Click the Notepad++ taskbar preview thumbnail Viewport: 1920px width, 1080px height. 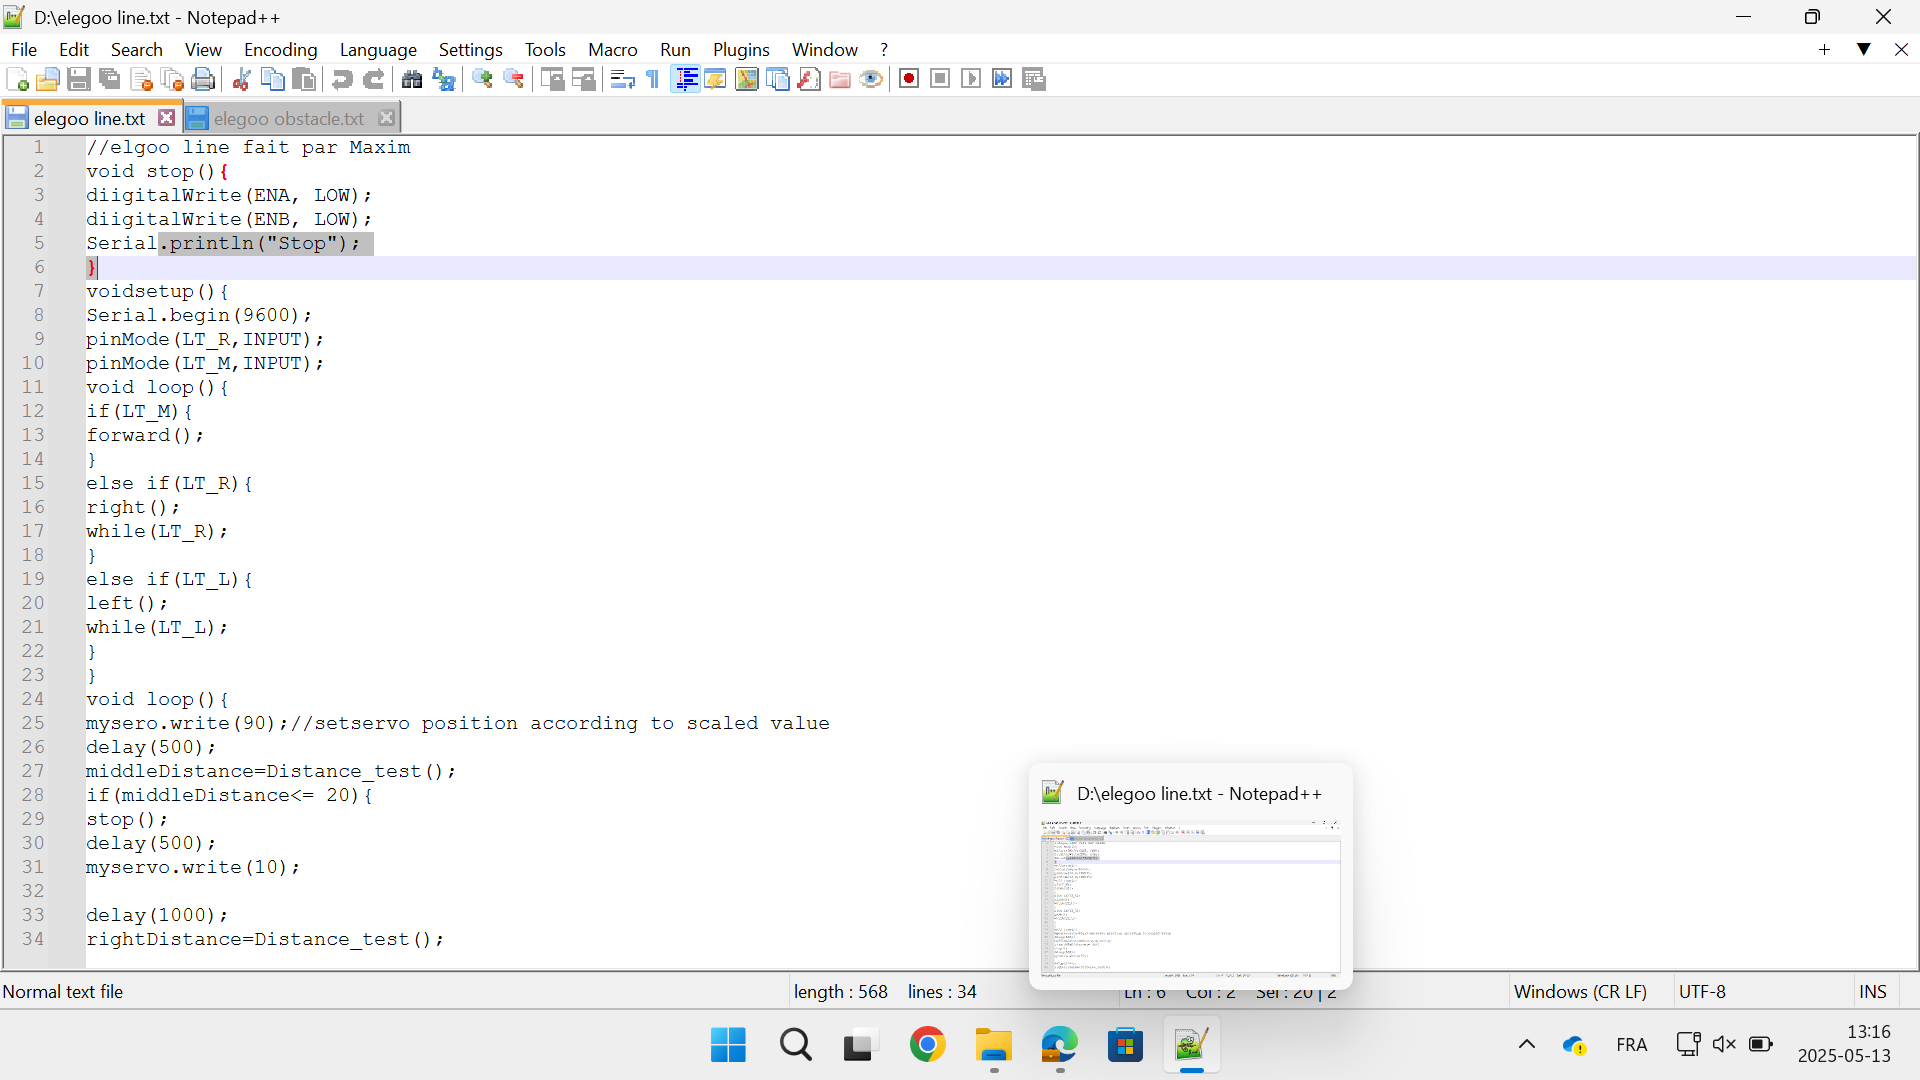tap(1190, 898)
